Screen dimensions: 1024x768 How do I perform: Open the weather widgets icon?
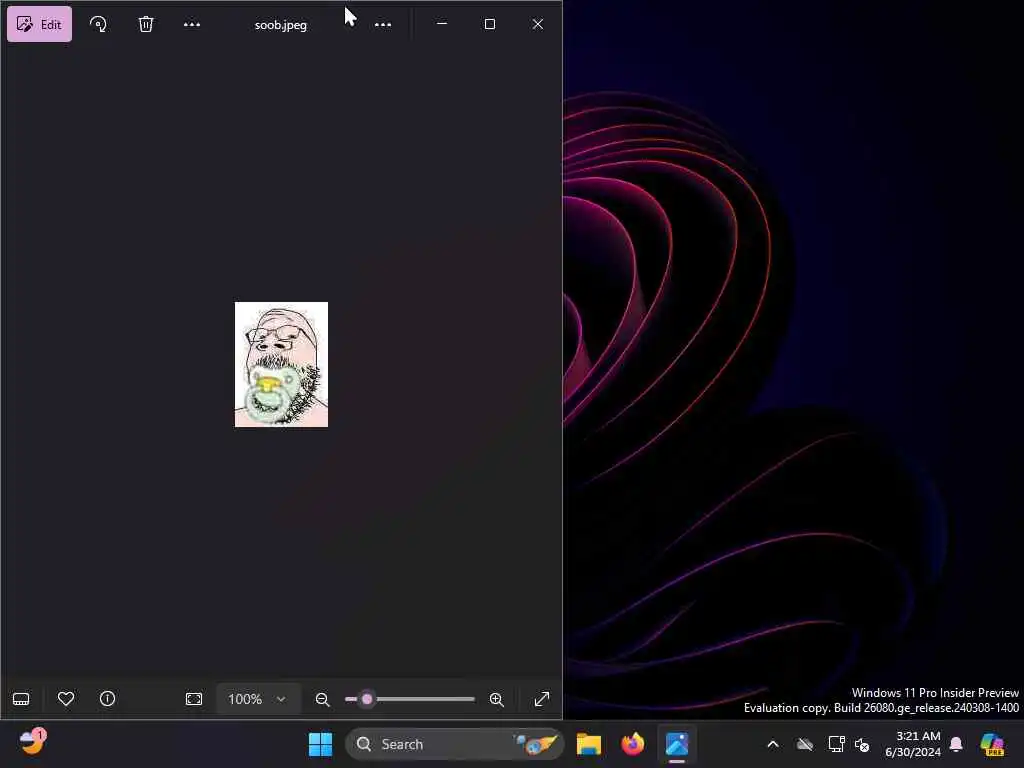point(32,742)
